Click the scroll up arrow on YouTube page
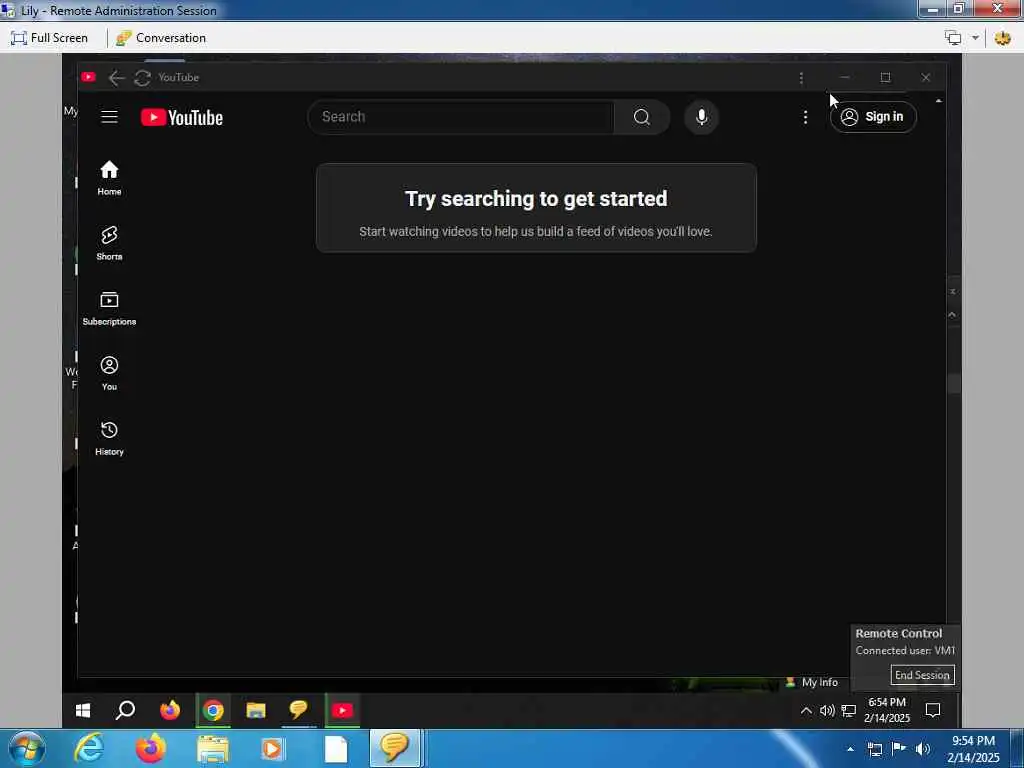Viewport: 1024px width, 768px height. pos(938,101)
